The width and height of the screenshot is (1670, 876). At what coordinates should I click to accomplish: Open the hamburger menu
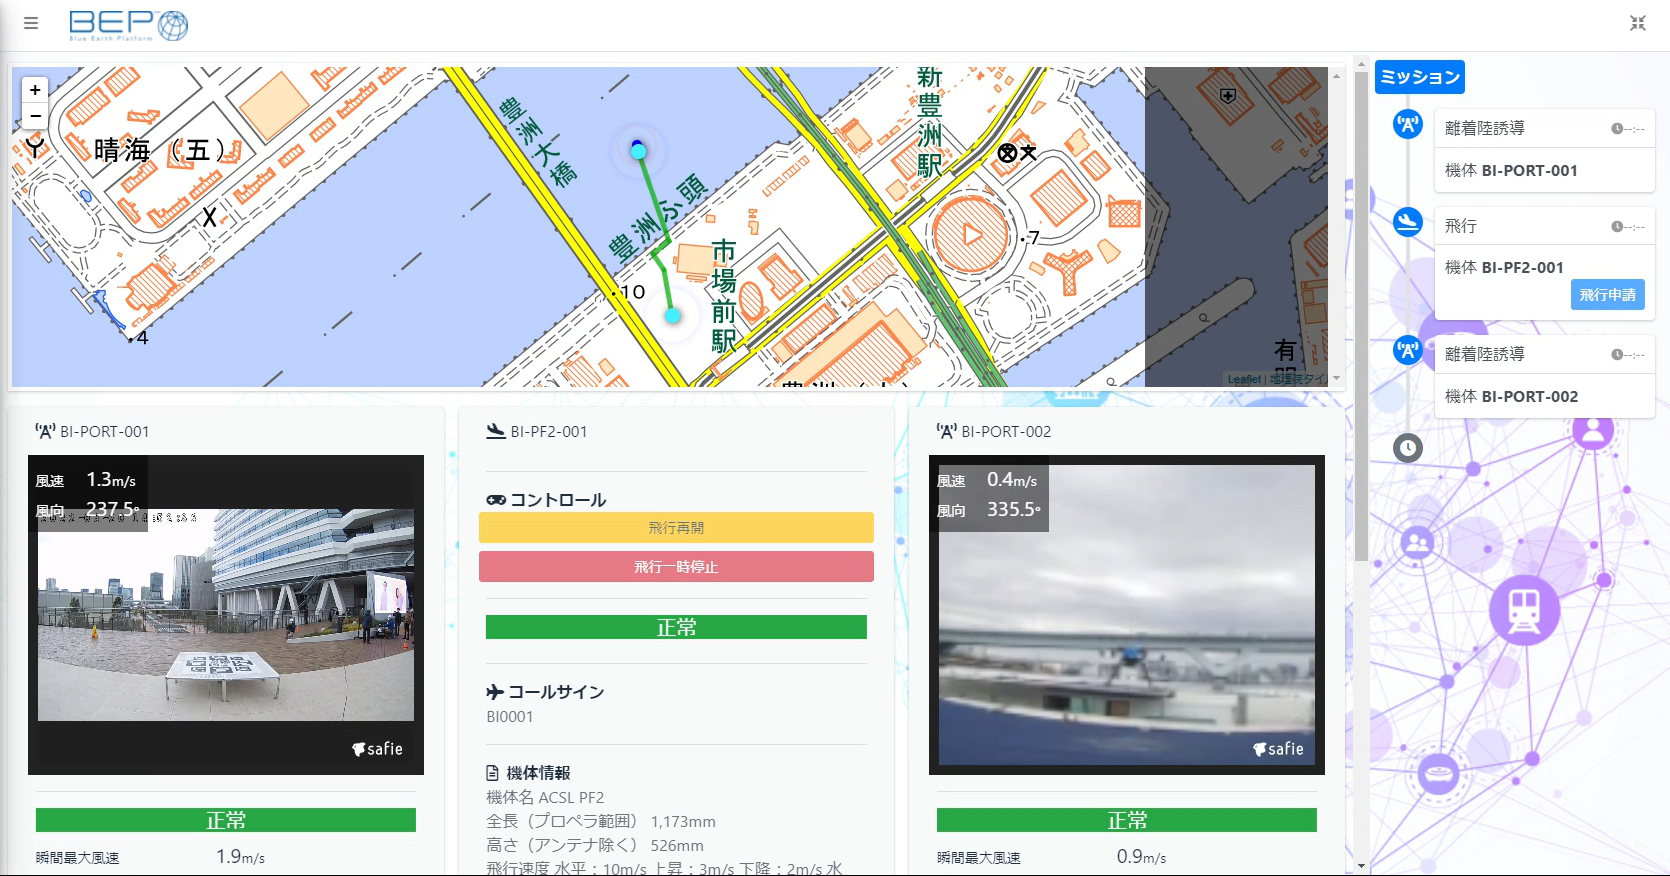[x=31, y=23]
